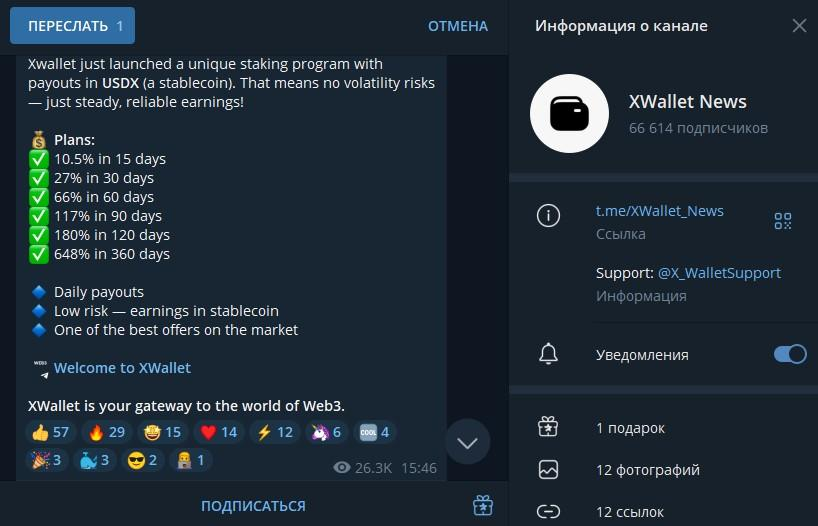This screenshot has height=526, width=818.
Task: Click ОТМЕНА to cancel selection
Action: 458,26
